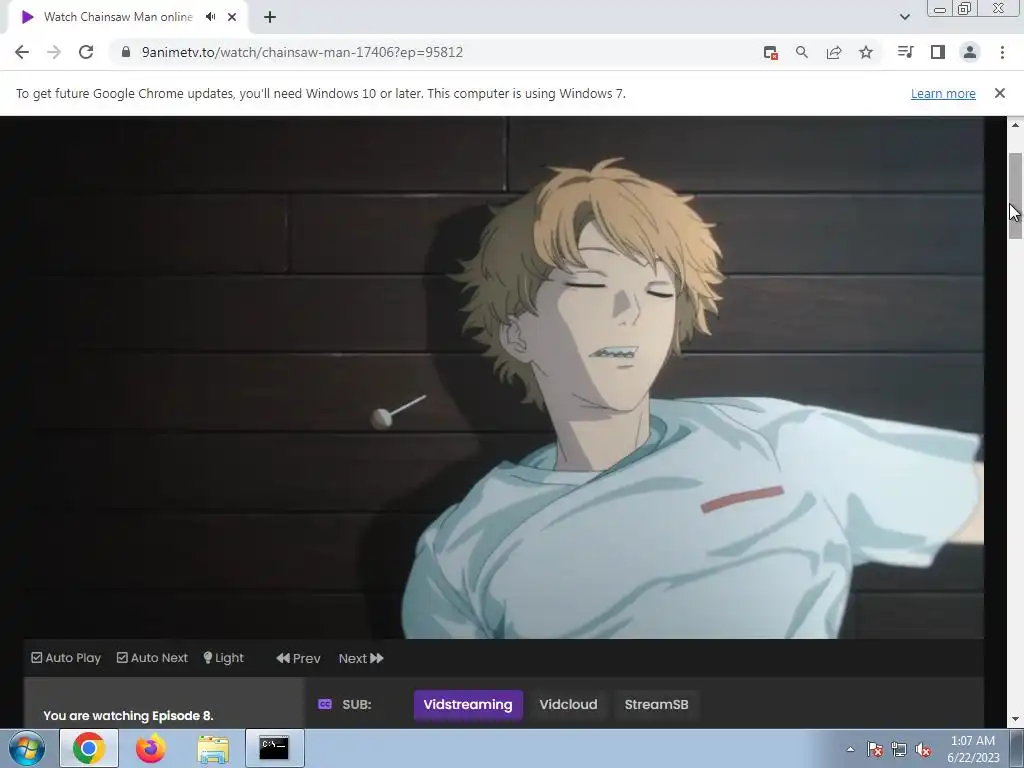Click the video player frame

tap(504, 377)
